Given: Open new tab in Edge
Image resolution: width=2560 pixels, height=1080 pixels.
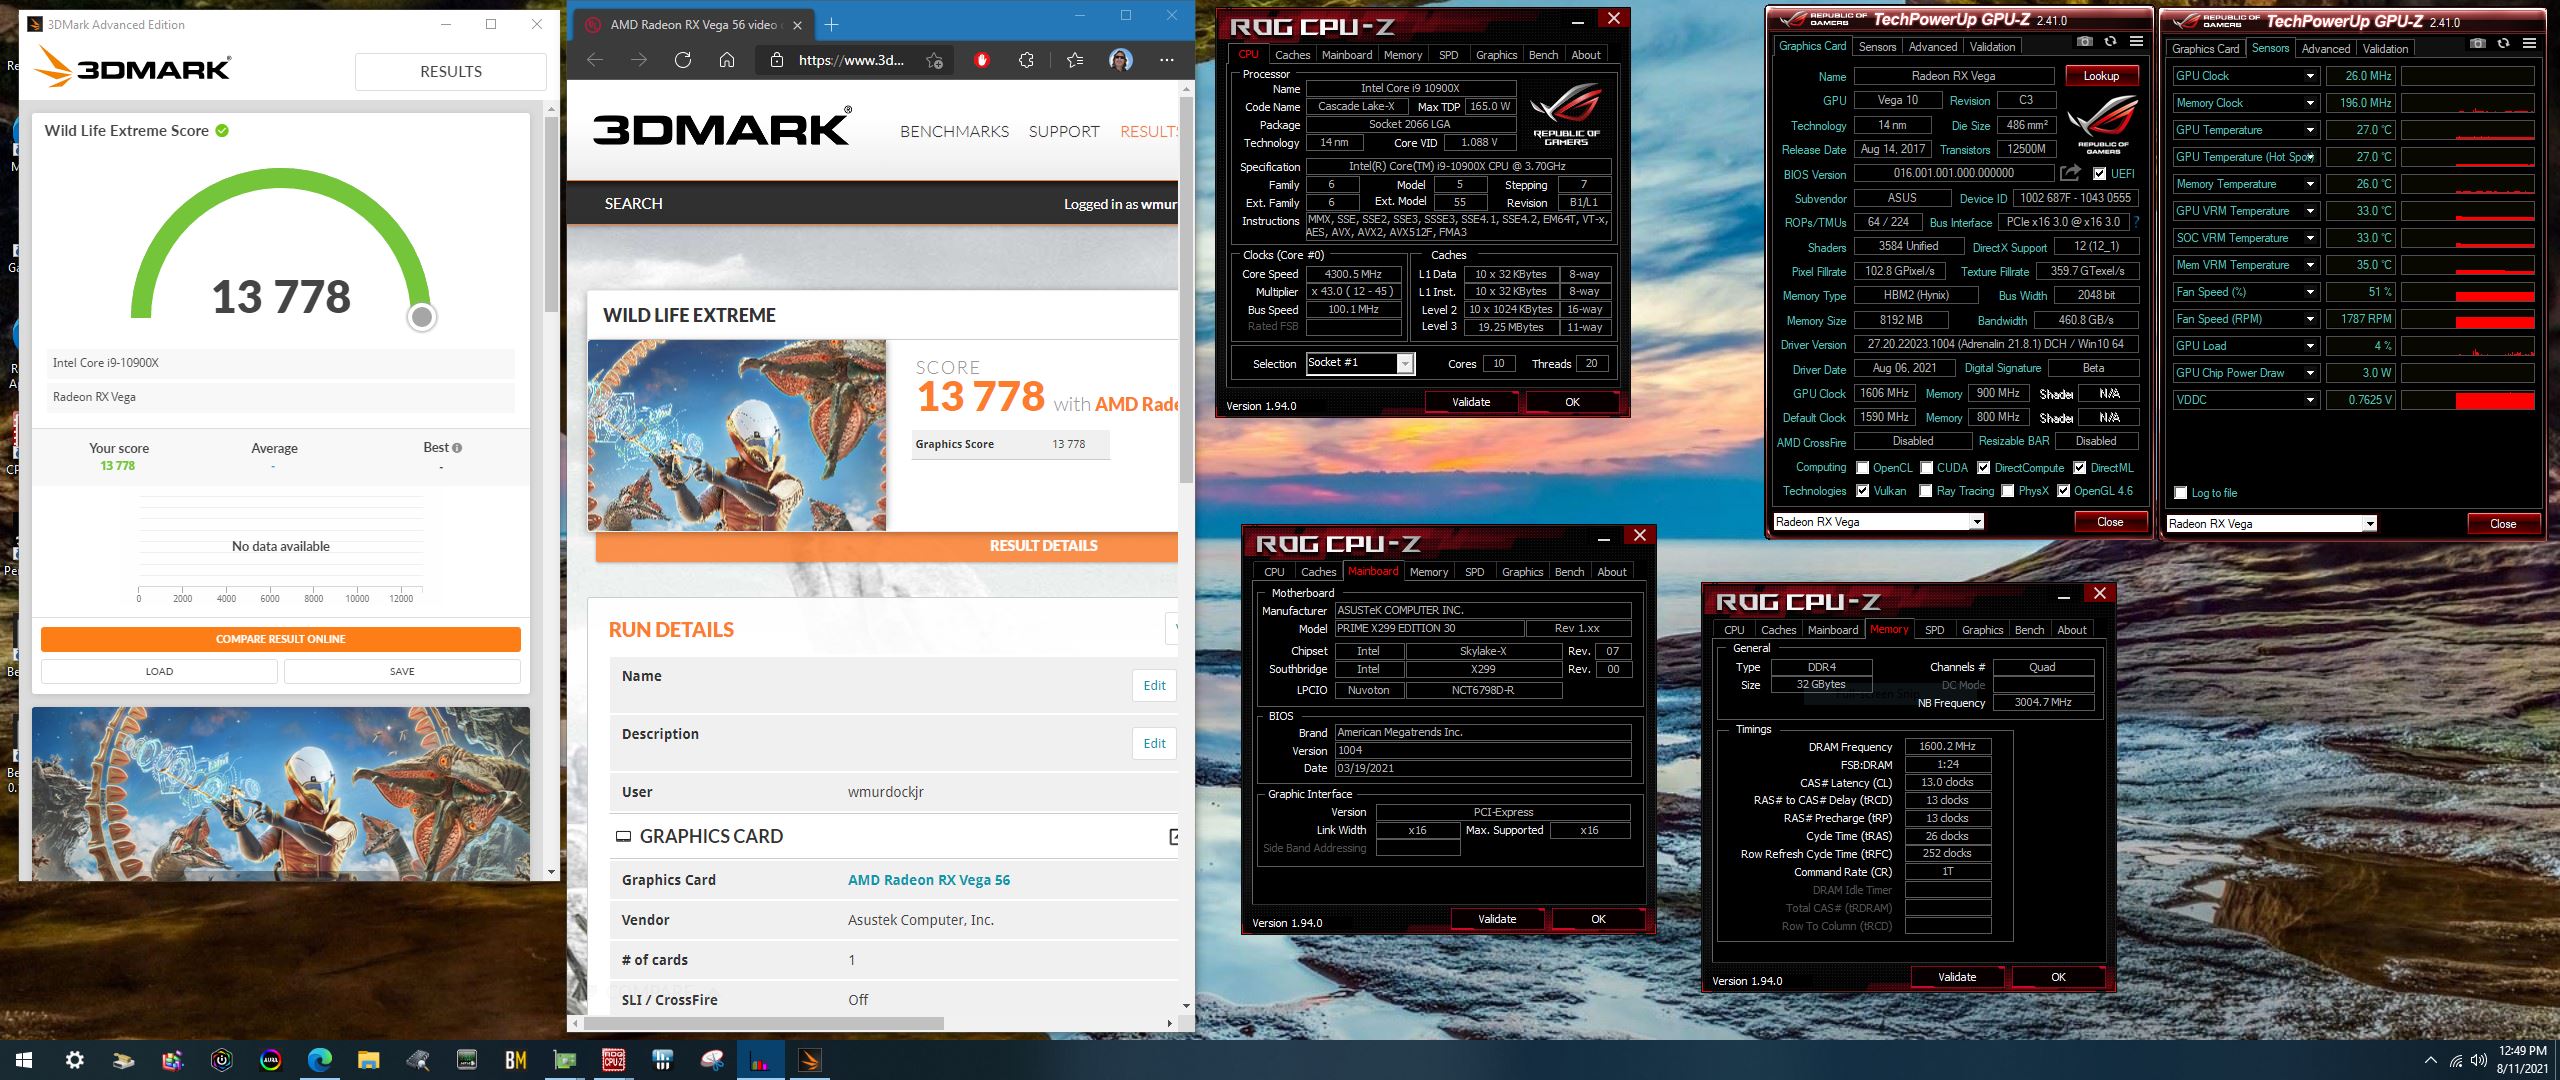Looking at the screenshot, I should 832,24.
